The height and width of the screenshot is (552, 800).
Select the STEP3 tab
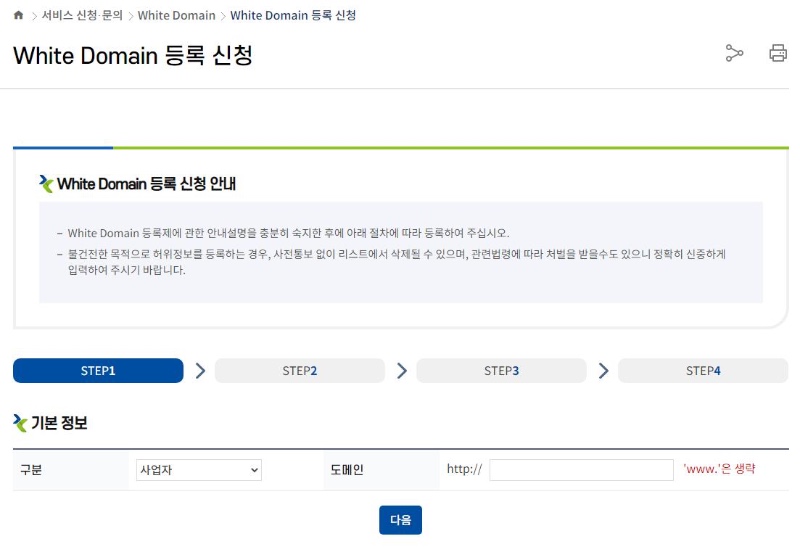(501, 371)
